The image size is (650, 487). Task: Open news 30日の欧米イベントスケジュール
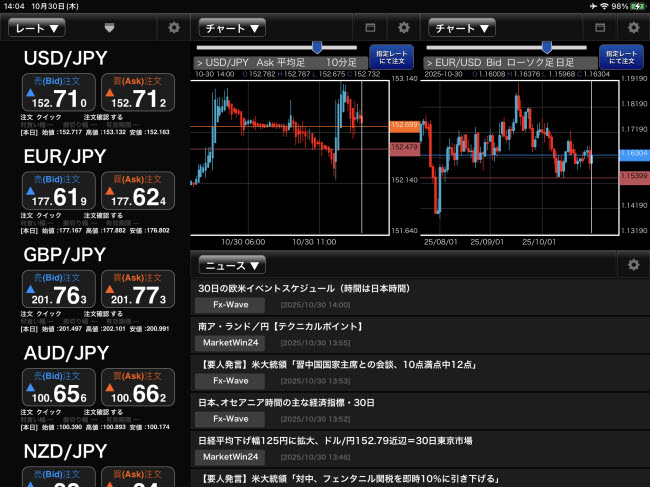420,297
